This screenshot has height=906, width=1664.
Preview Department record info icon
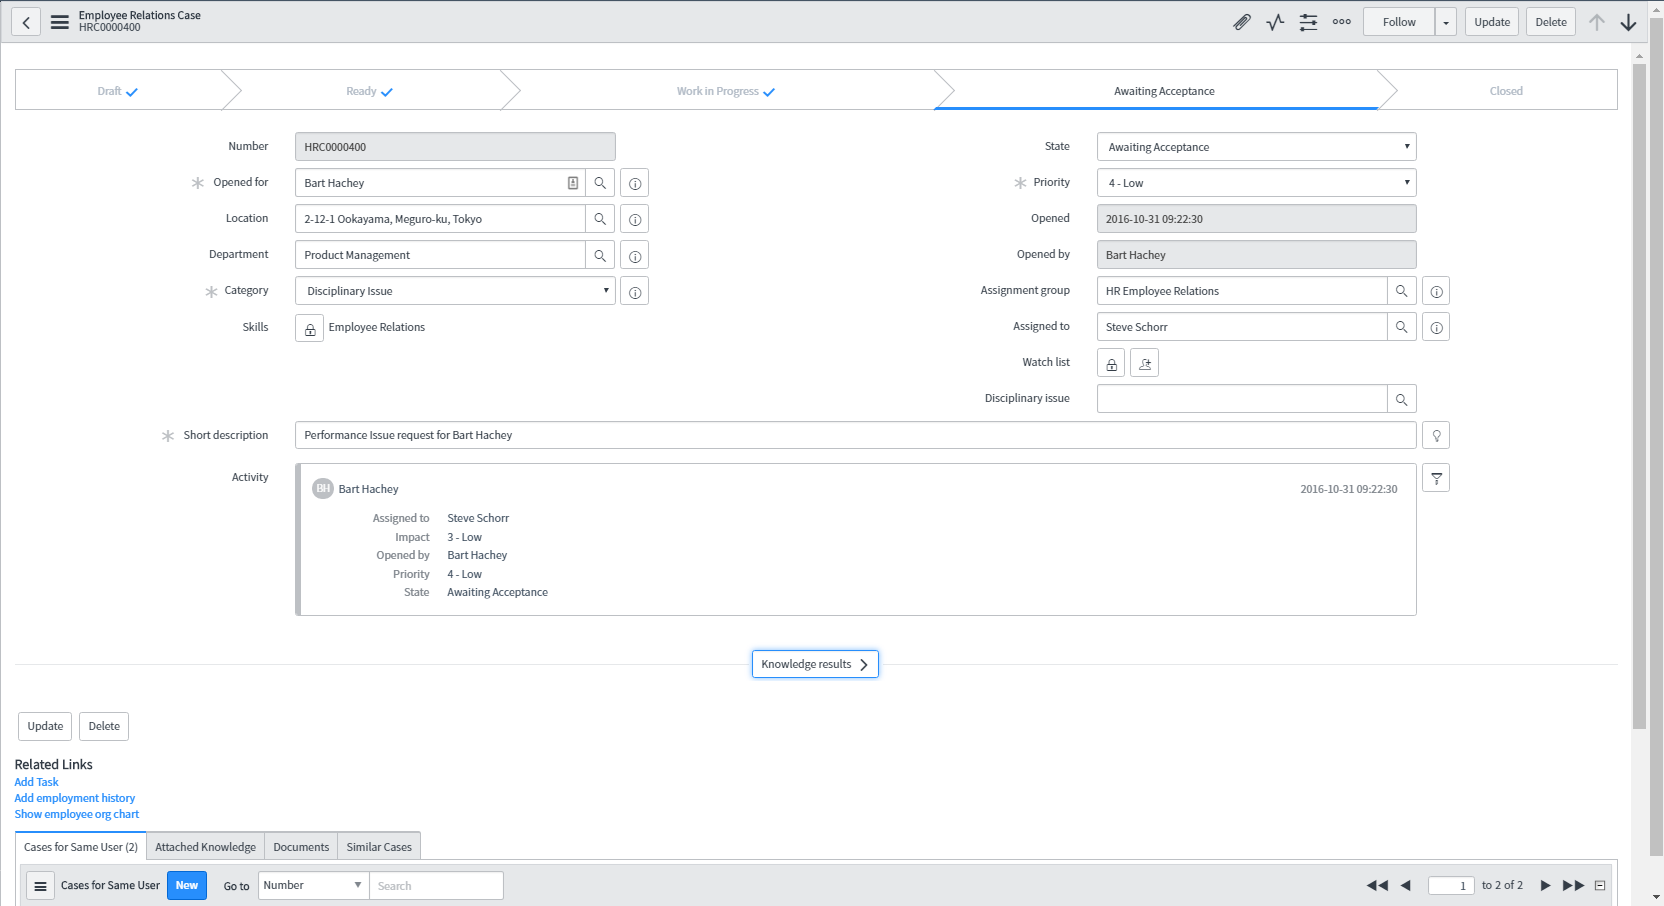[x=635, y=255]
